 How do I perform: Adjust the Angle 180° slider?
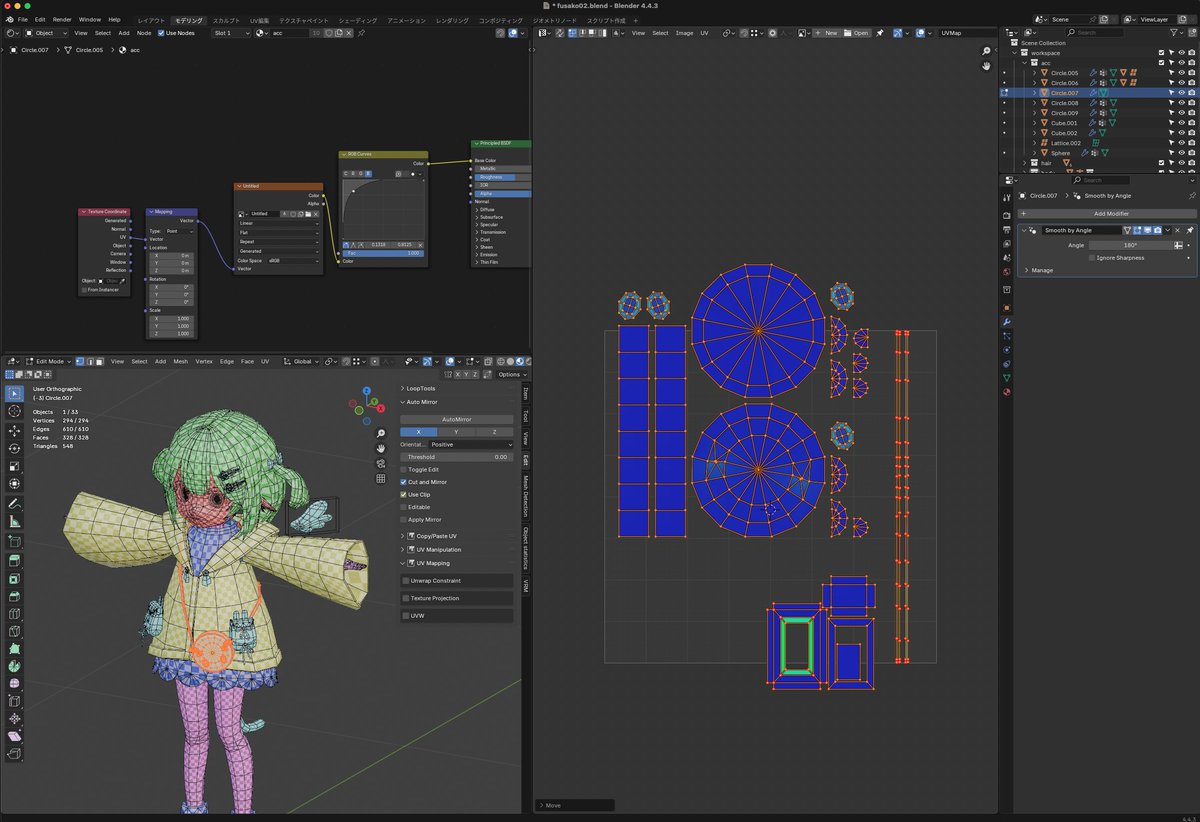point(1130,245)
